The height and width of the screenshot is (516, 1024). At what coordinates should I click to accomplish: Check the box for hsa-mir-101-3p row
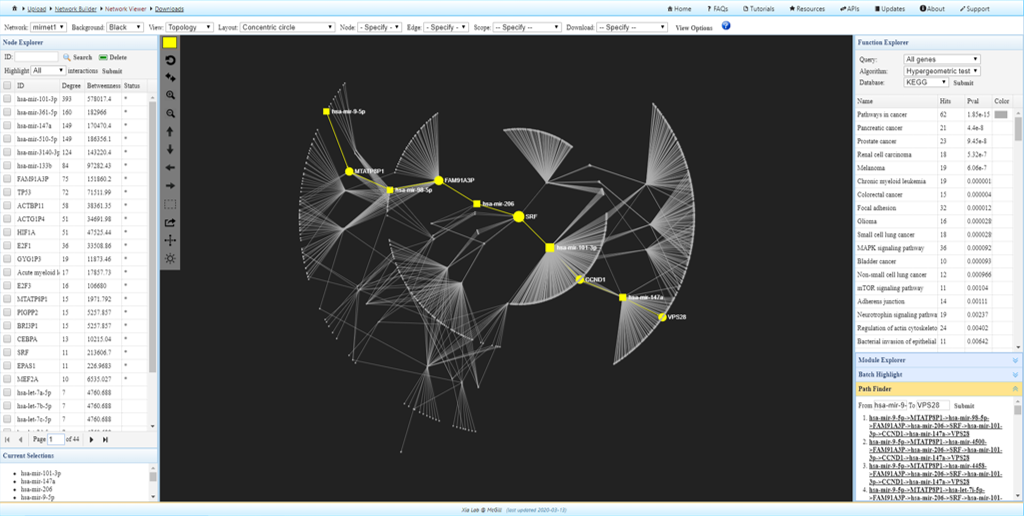click(x=8, y=100)
